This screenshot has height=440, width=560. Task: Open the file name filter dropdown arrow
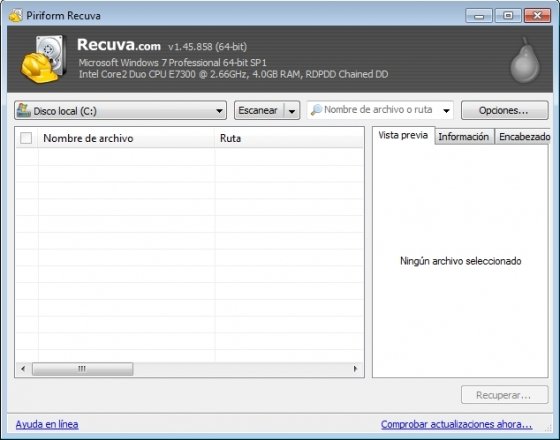pyautogui.click(x=446, y=110)
